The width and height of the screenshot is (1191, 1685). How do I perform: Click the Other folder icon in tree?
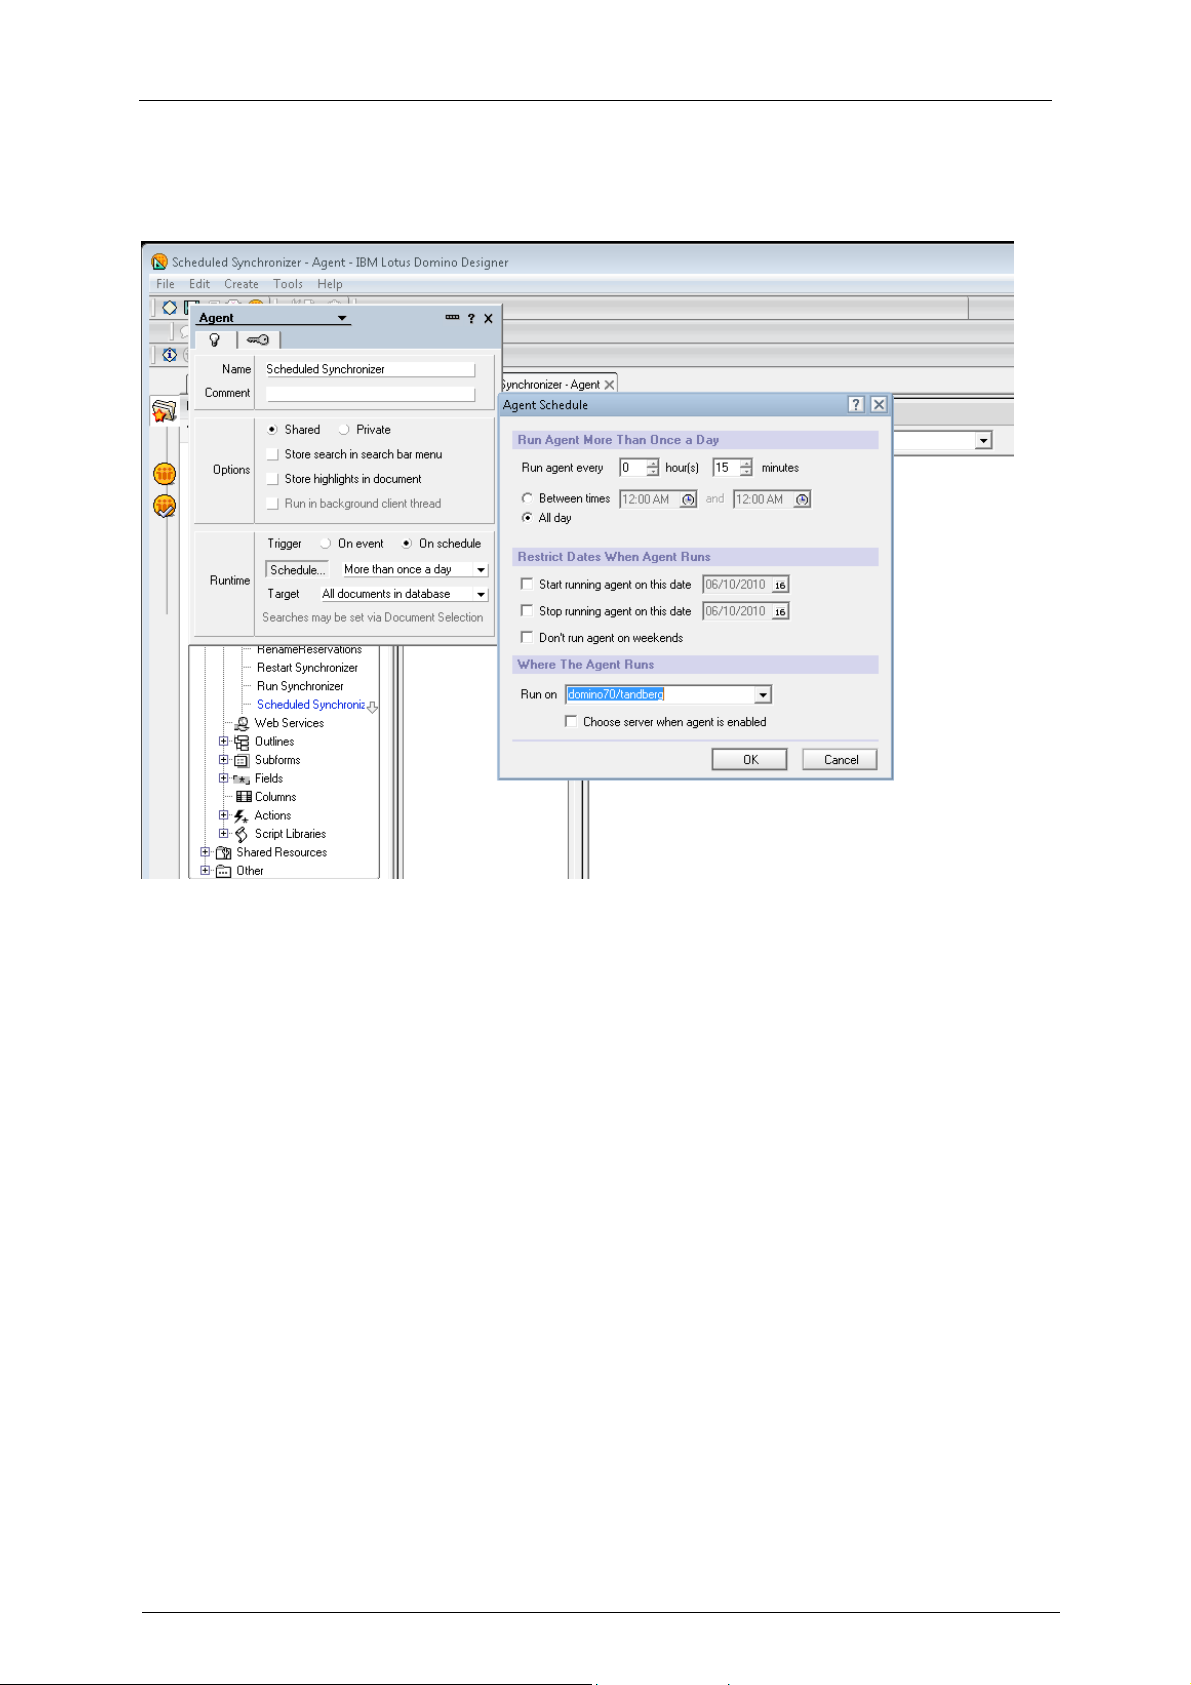[224, 871]
